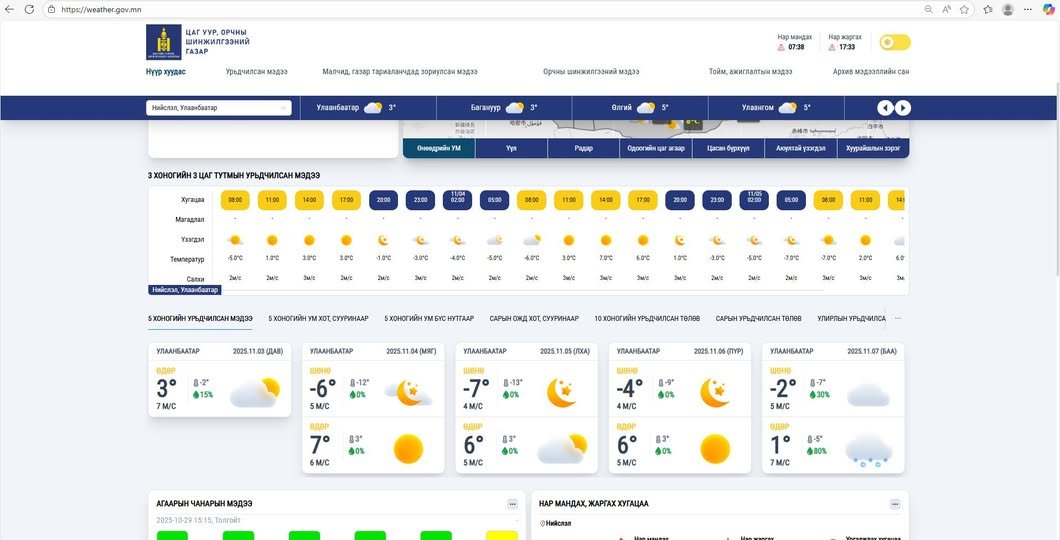Image resolution: width=1060 pixels, height=540 pixels.
Task: Open the Архив мэдээллийн сан menu
Action: click(870, 72)
